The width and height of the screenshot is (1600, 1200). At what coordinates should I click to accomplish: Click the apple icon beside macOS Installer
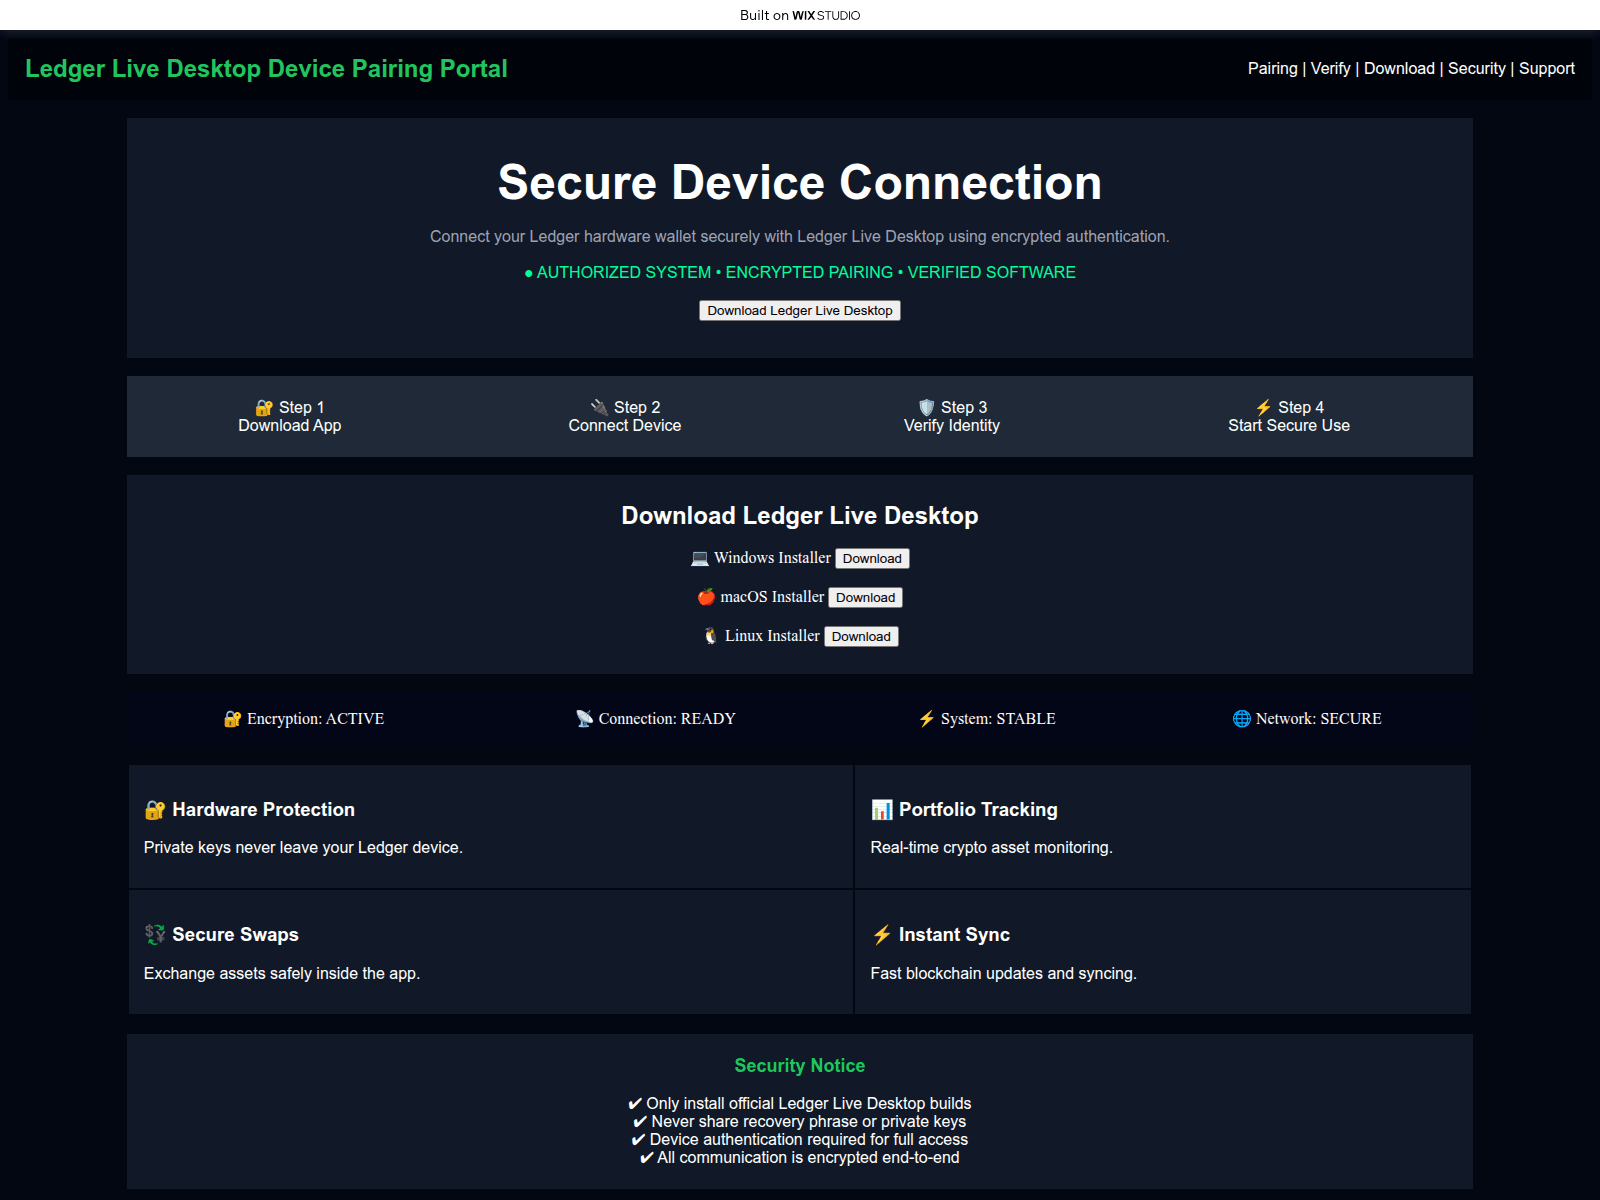click(706, 597)
